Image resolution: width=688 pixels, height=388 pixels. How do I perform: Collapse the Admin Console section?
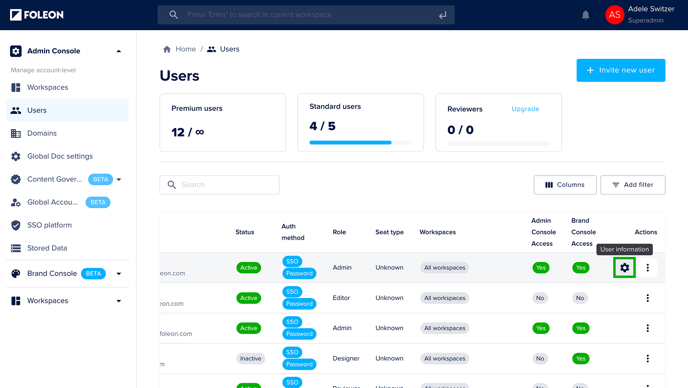pos(118,51)
